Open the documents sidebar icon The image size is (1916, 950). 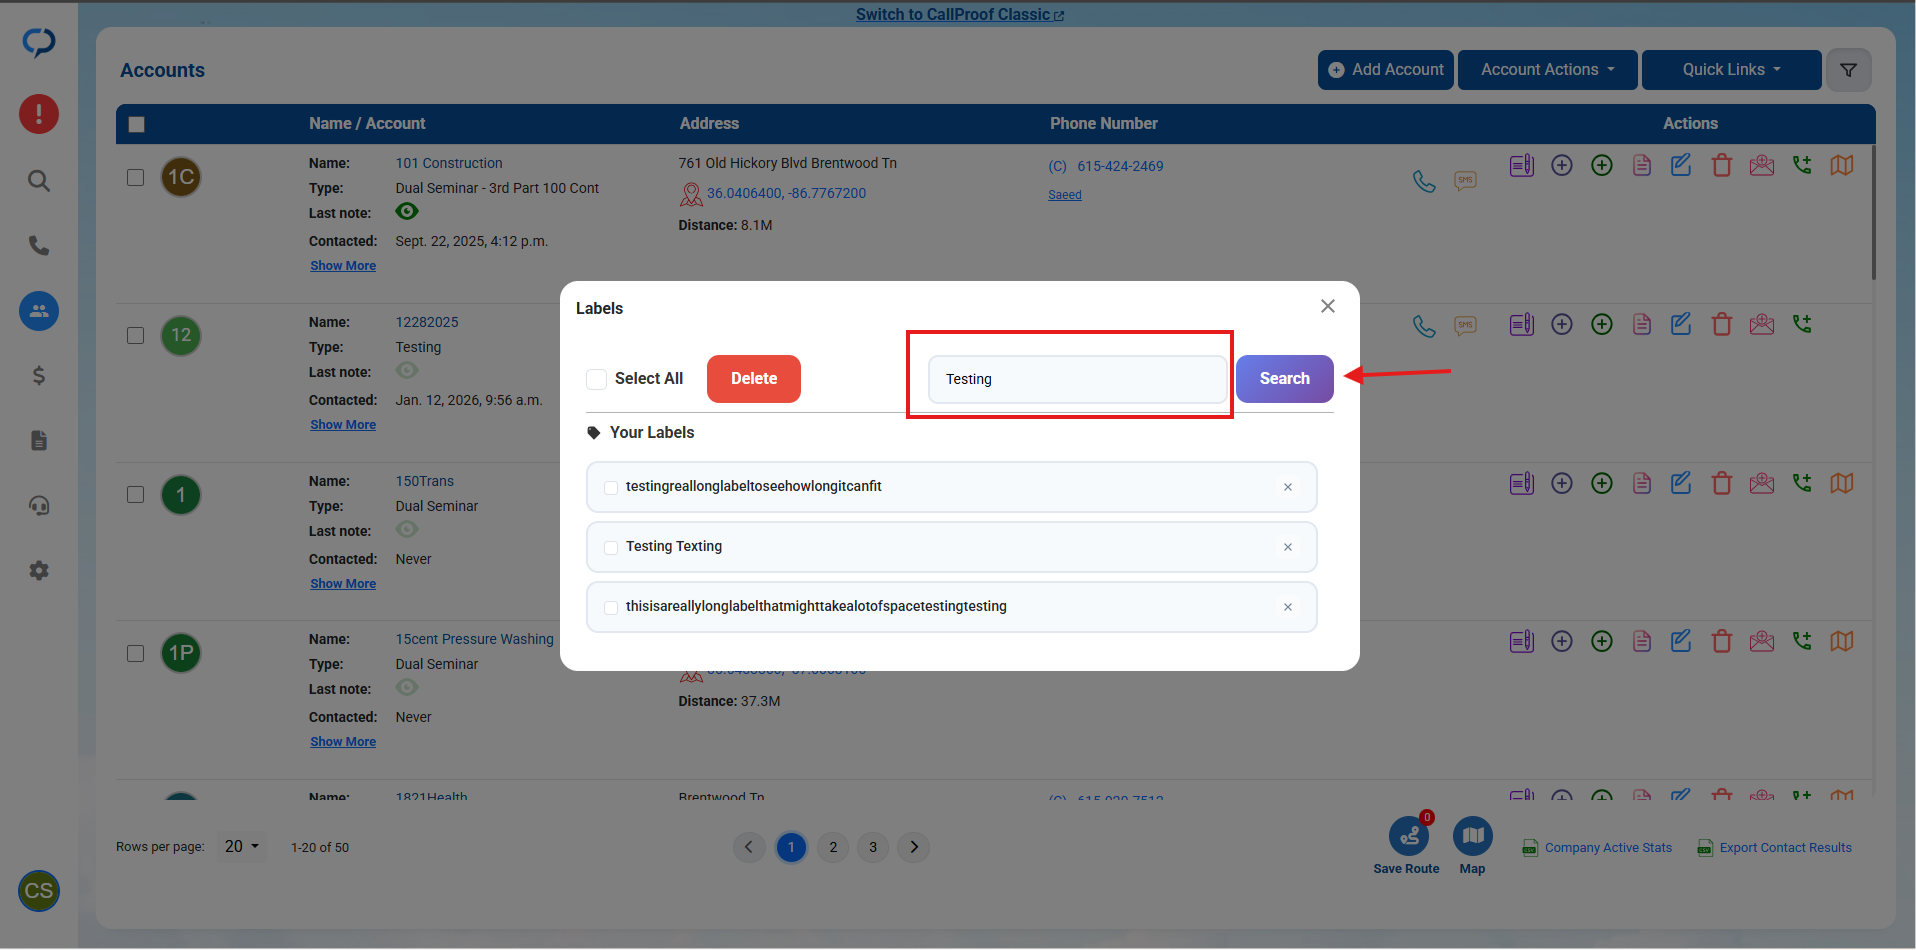[39, 440]
